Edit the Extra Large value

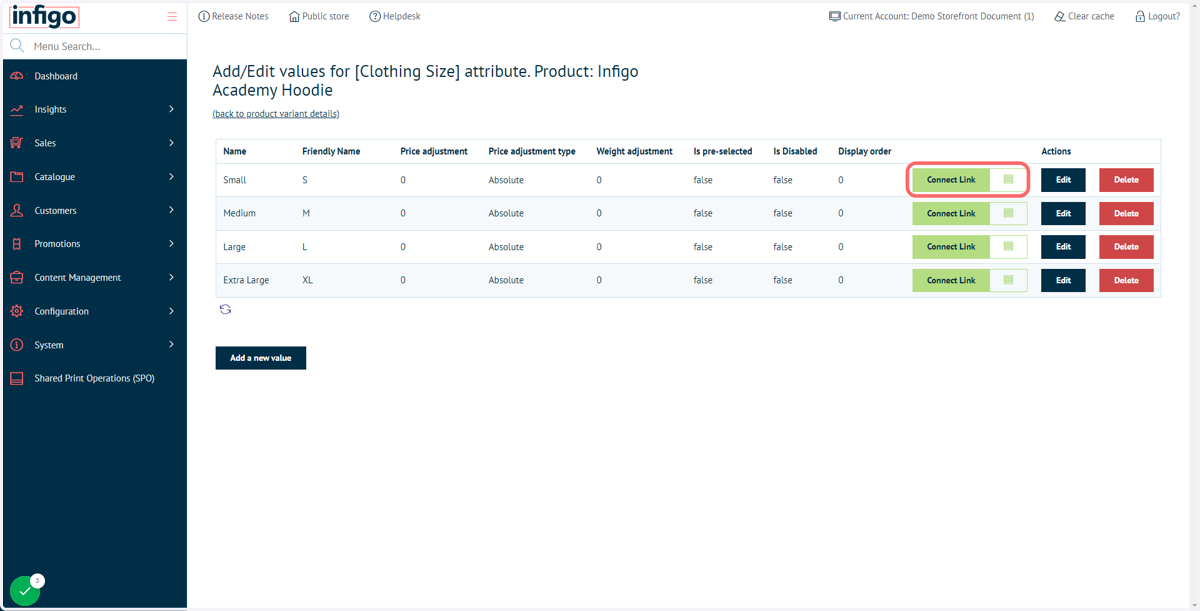coord(1063,280)
